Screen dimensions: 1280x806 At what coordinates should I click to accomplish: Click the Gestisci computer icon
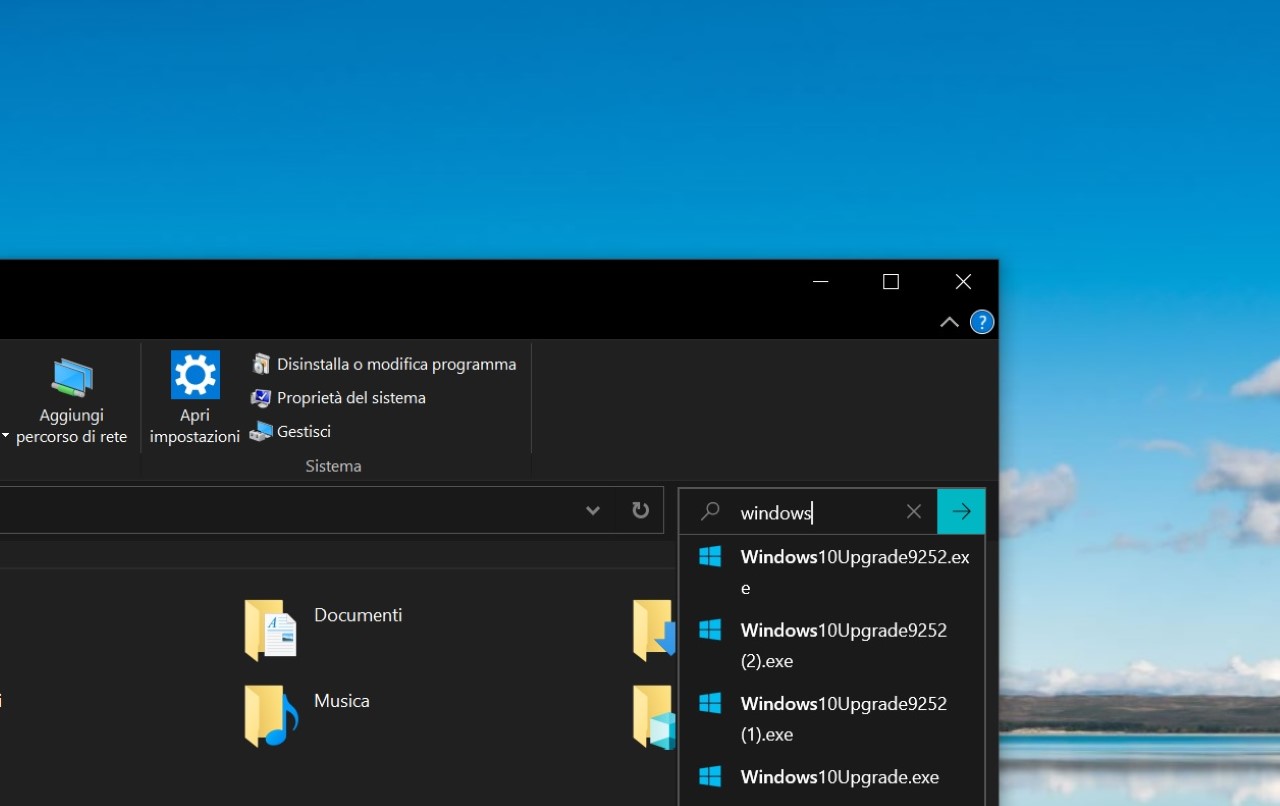[x=261, y=432]
